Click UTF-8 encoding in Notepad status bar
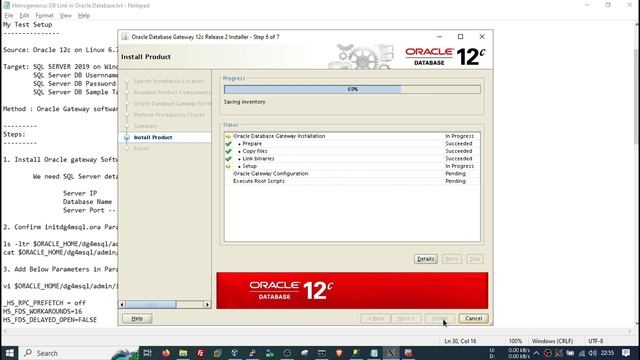This screenshot has width=640, height=360. point(596,341)
